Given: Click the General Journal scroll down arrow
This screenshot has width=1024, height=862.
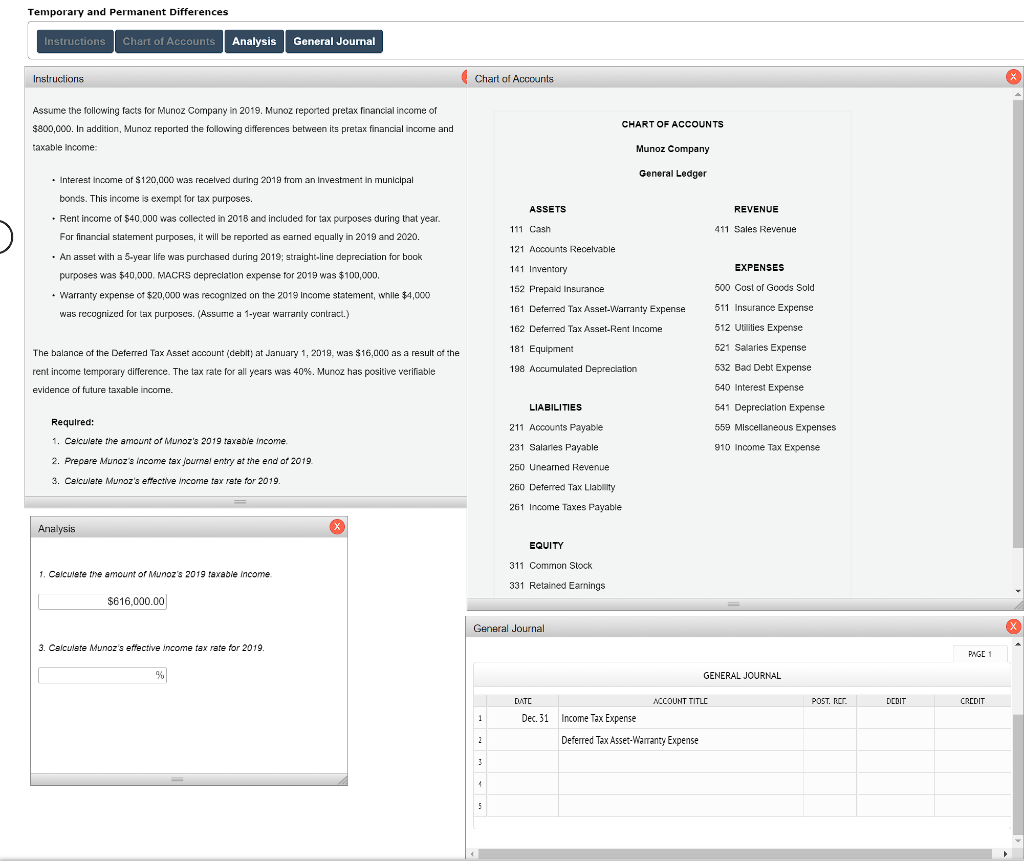Looking at the screenshot, I should [x=1017, y=841].
